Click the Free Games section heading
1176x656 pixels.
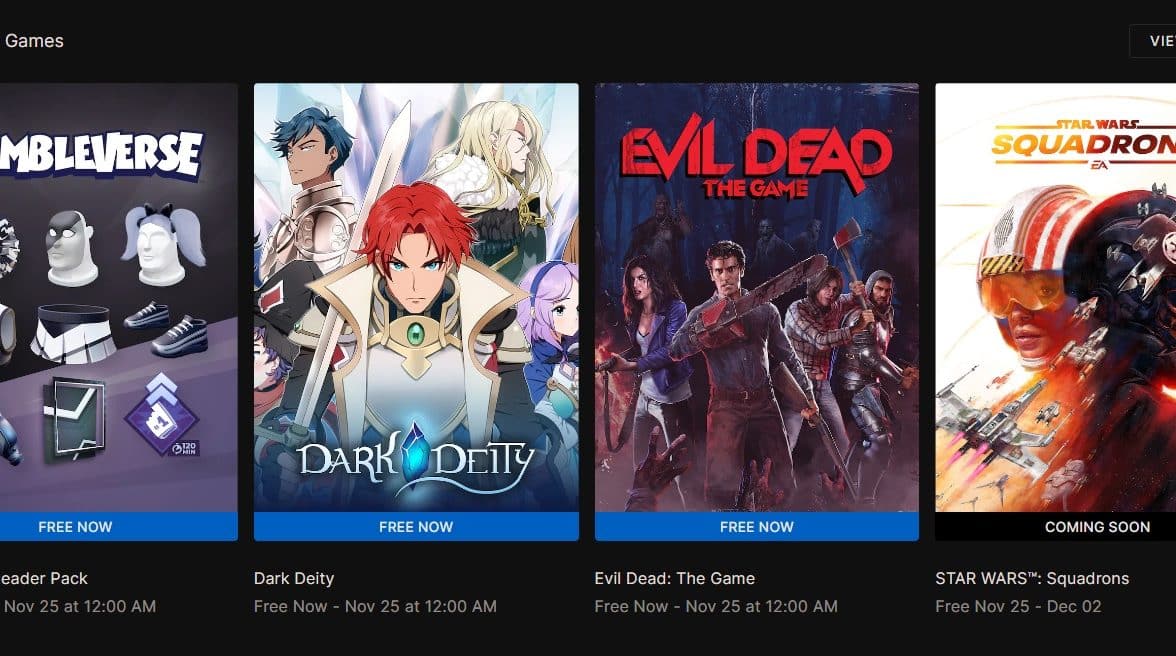pyautogui.click(x=32, y=40)
